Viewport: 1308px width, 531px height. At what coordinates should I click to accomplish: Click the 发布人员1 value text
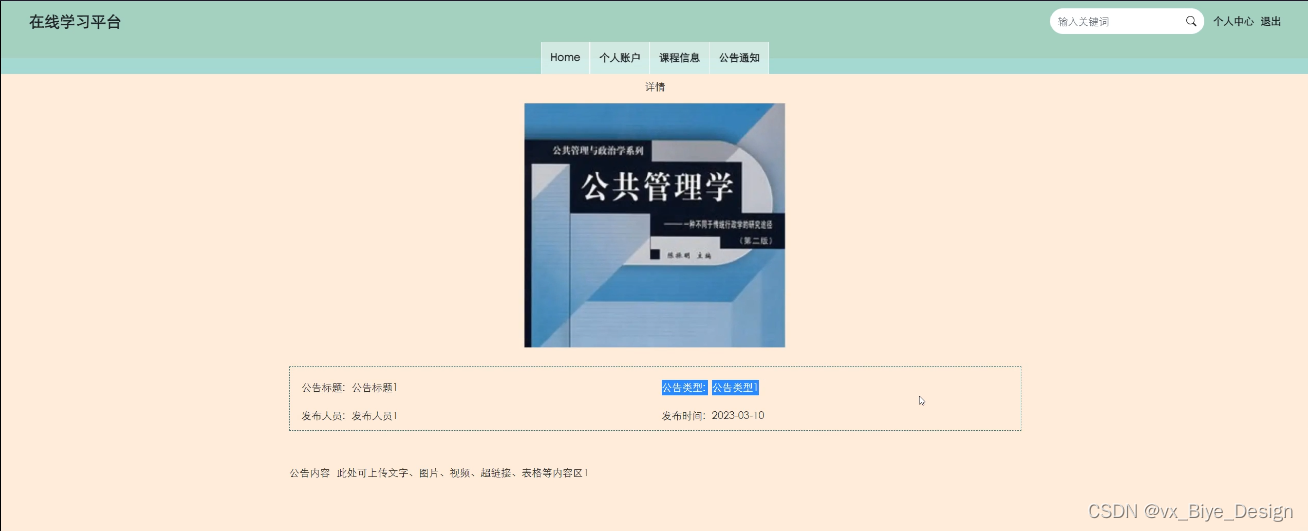pos(375,415)
